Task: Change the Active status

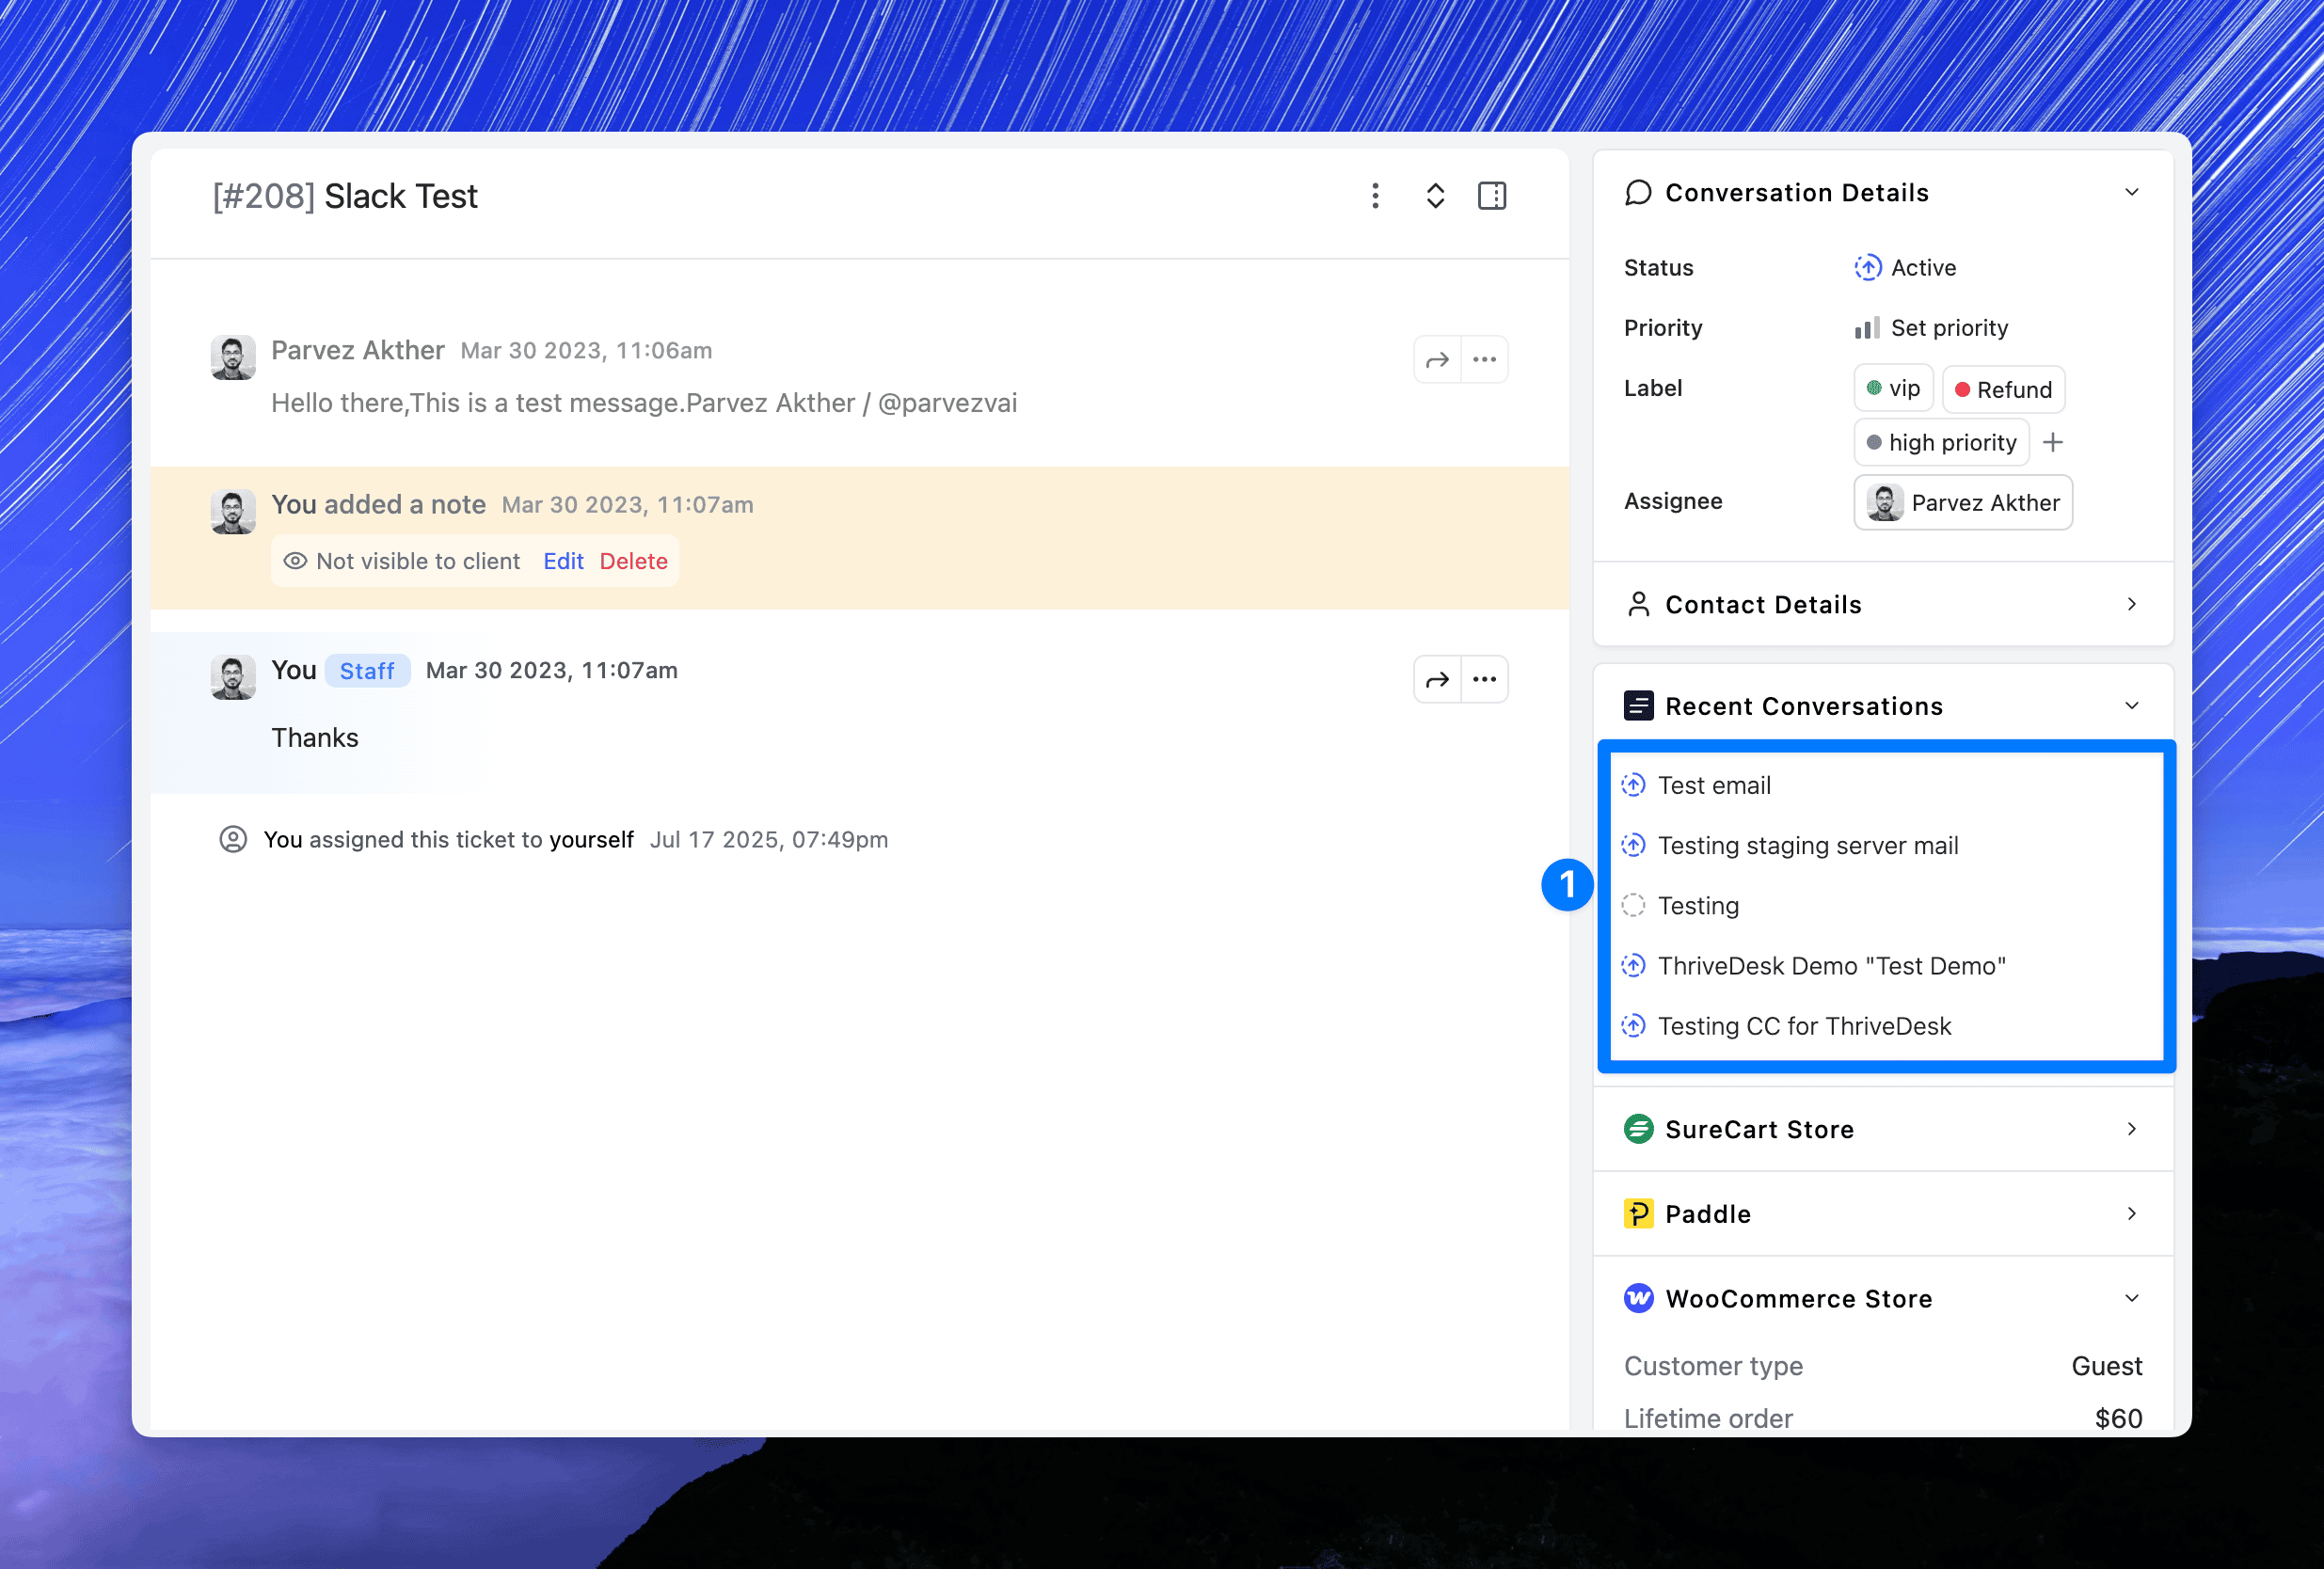Action: point(1905,268)
